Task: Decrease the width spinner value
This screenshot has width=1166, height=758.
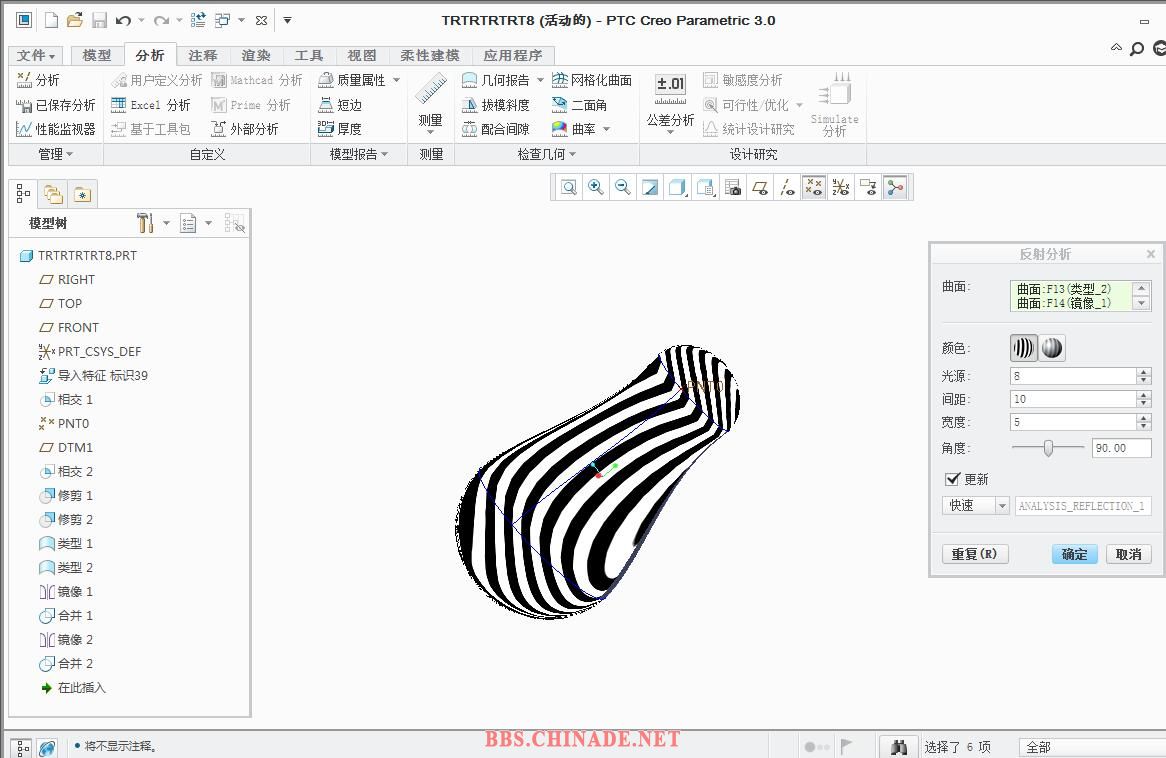Action: [1144, 426]
